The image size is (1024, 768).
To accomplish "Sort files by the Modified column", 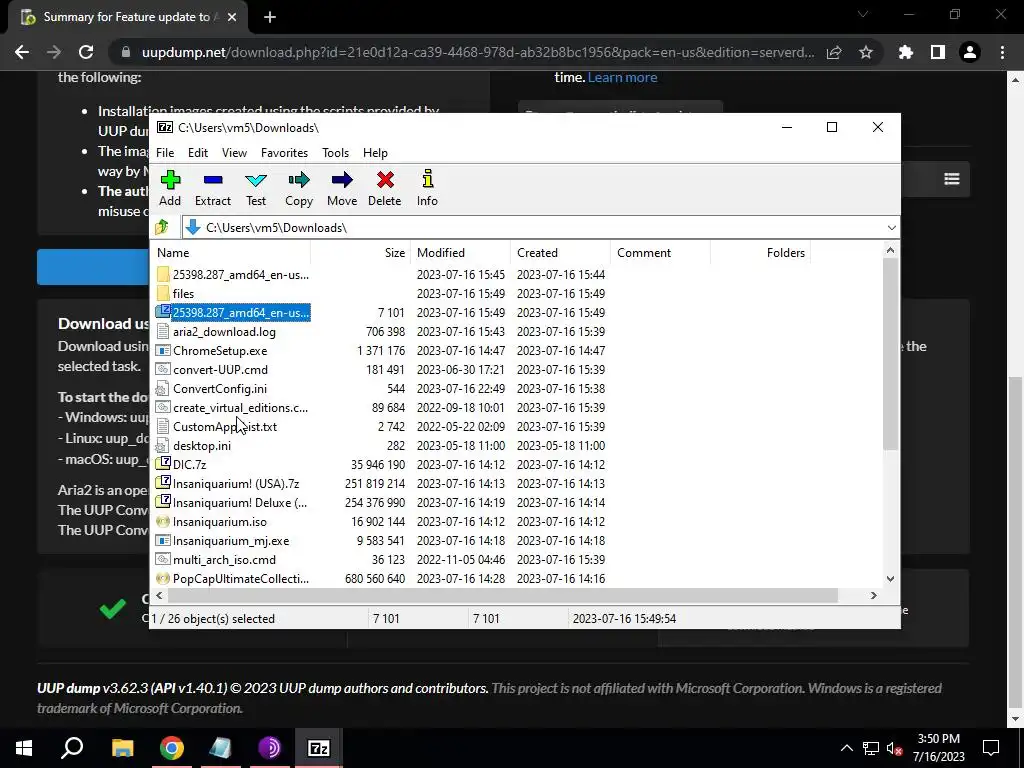I will click(x=460, y=253).
